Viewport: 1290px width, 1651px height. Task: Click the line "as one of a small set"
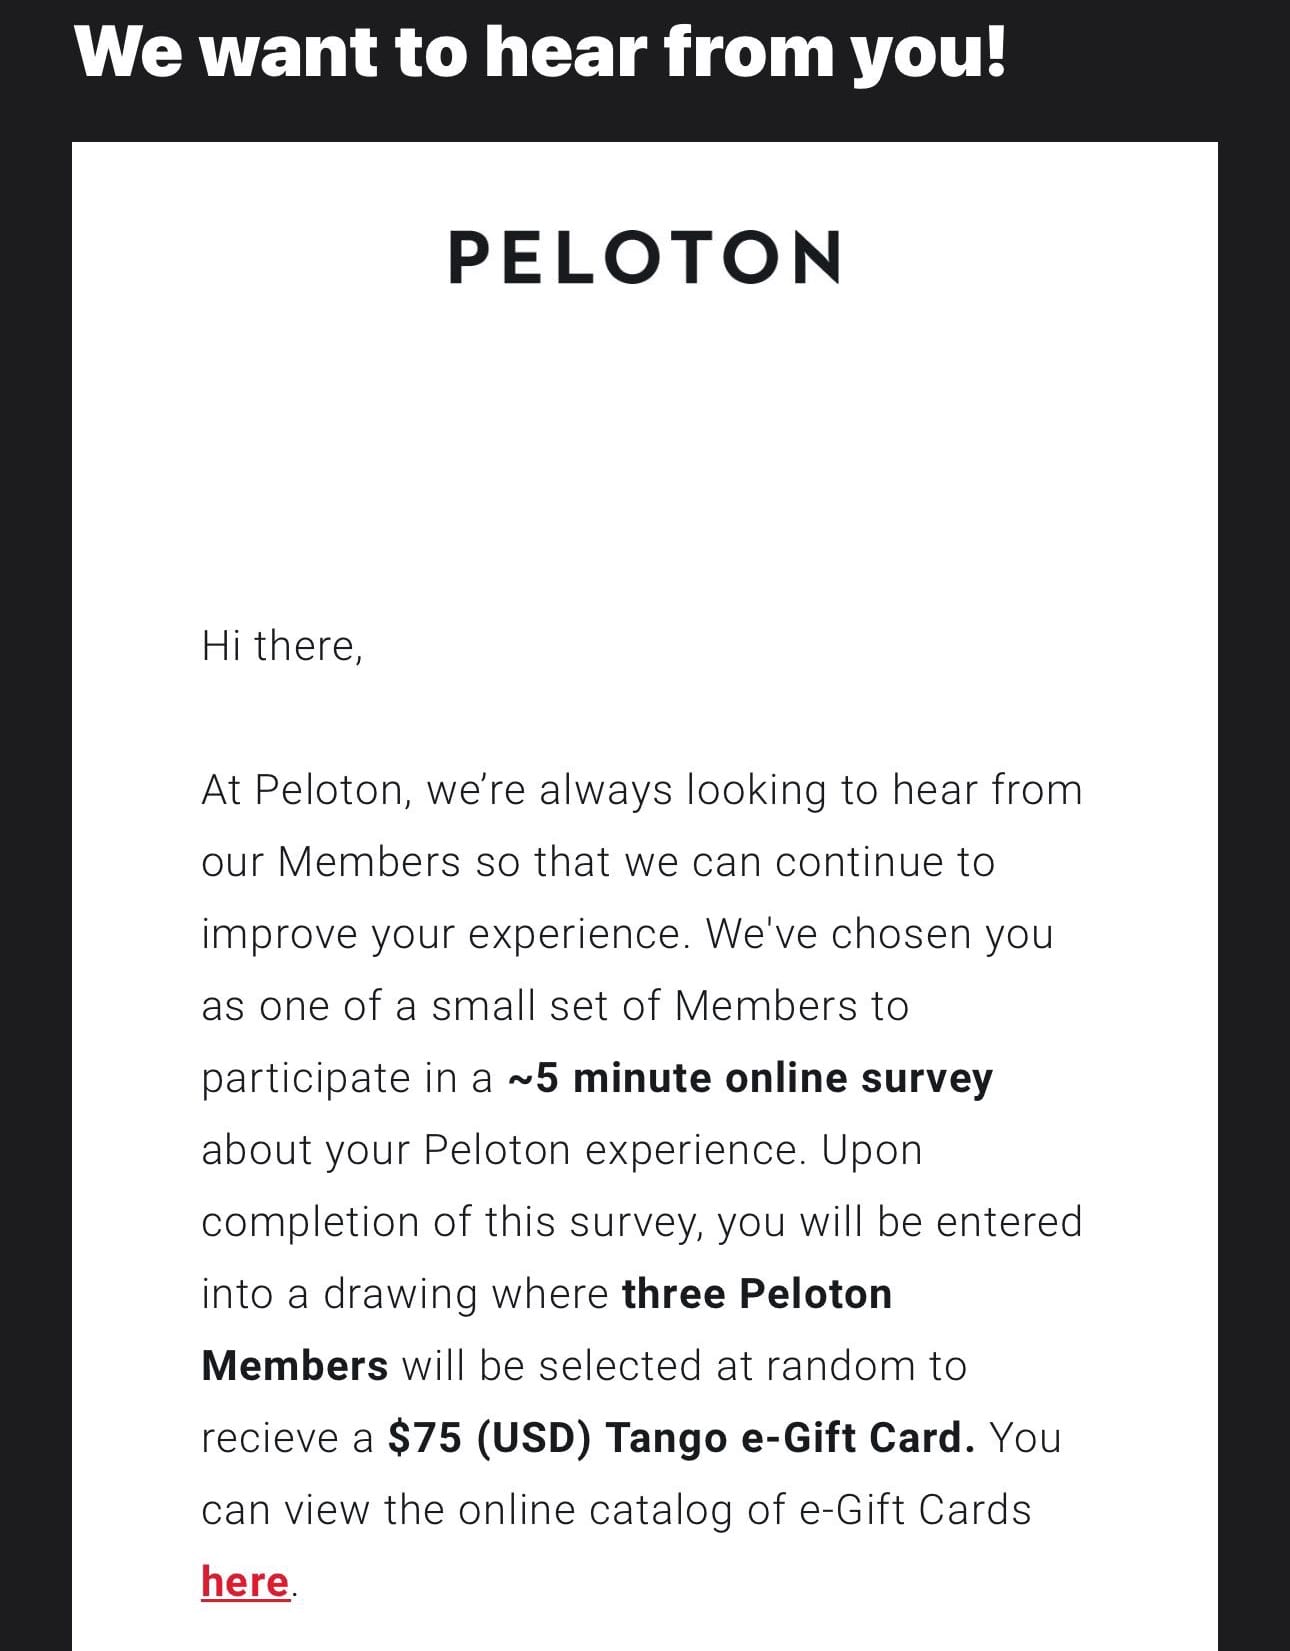pos(555,1006)
